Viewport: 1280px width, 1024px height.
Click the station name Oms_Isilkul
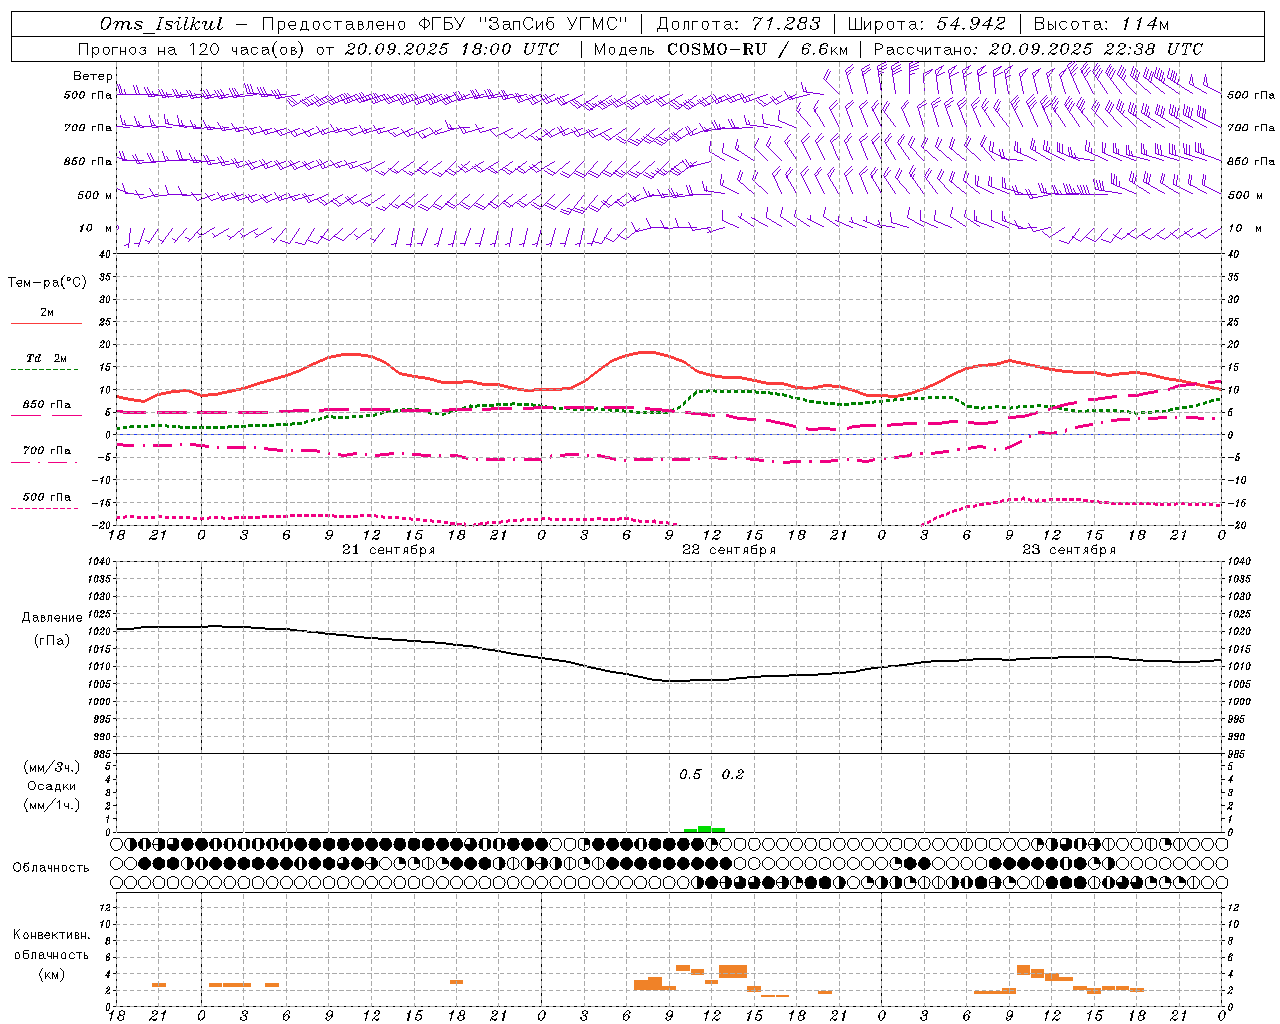point(162,24)
